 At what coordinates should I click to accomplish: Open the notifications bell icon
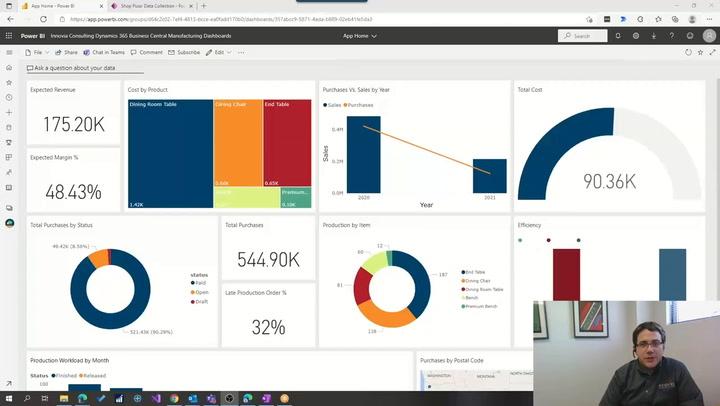618,36
